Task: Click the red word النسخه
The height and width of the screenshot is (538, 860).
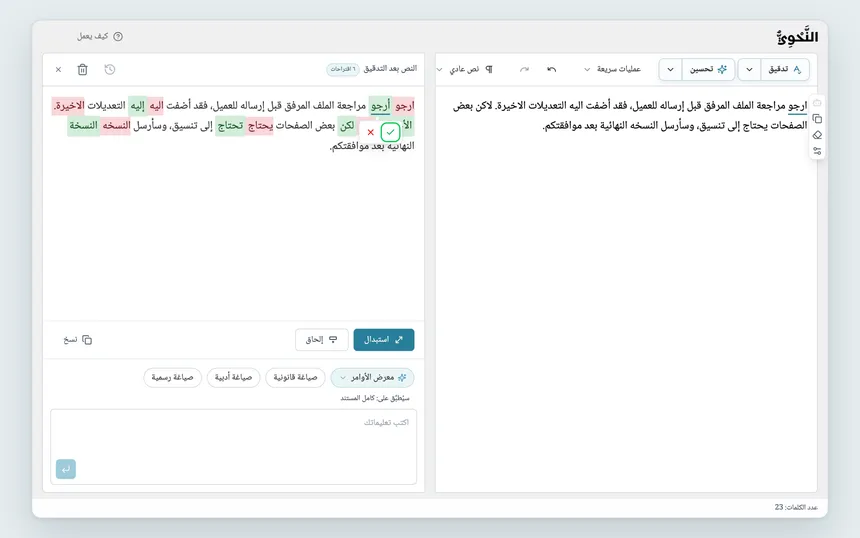Action: click(x=116, y=126)
